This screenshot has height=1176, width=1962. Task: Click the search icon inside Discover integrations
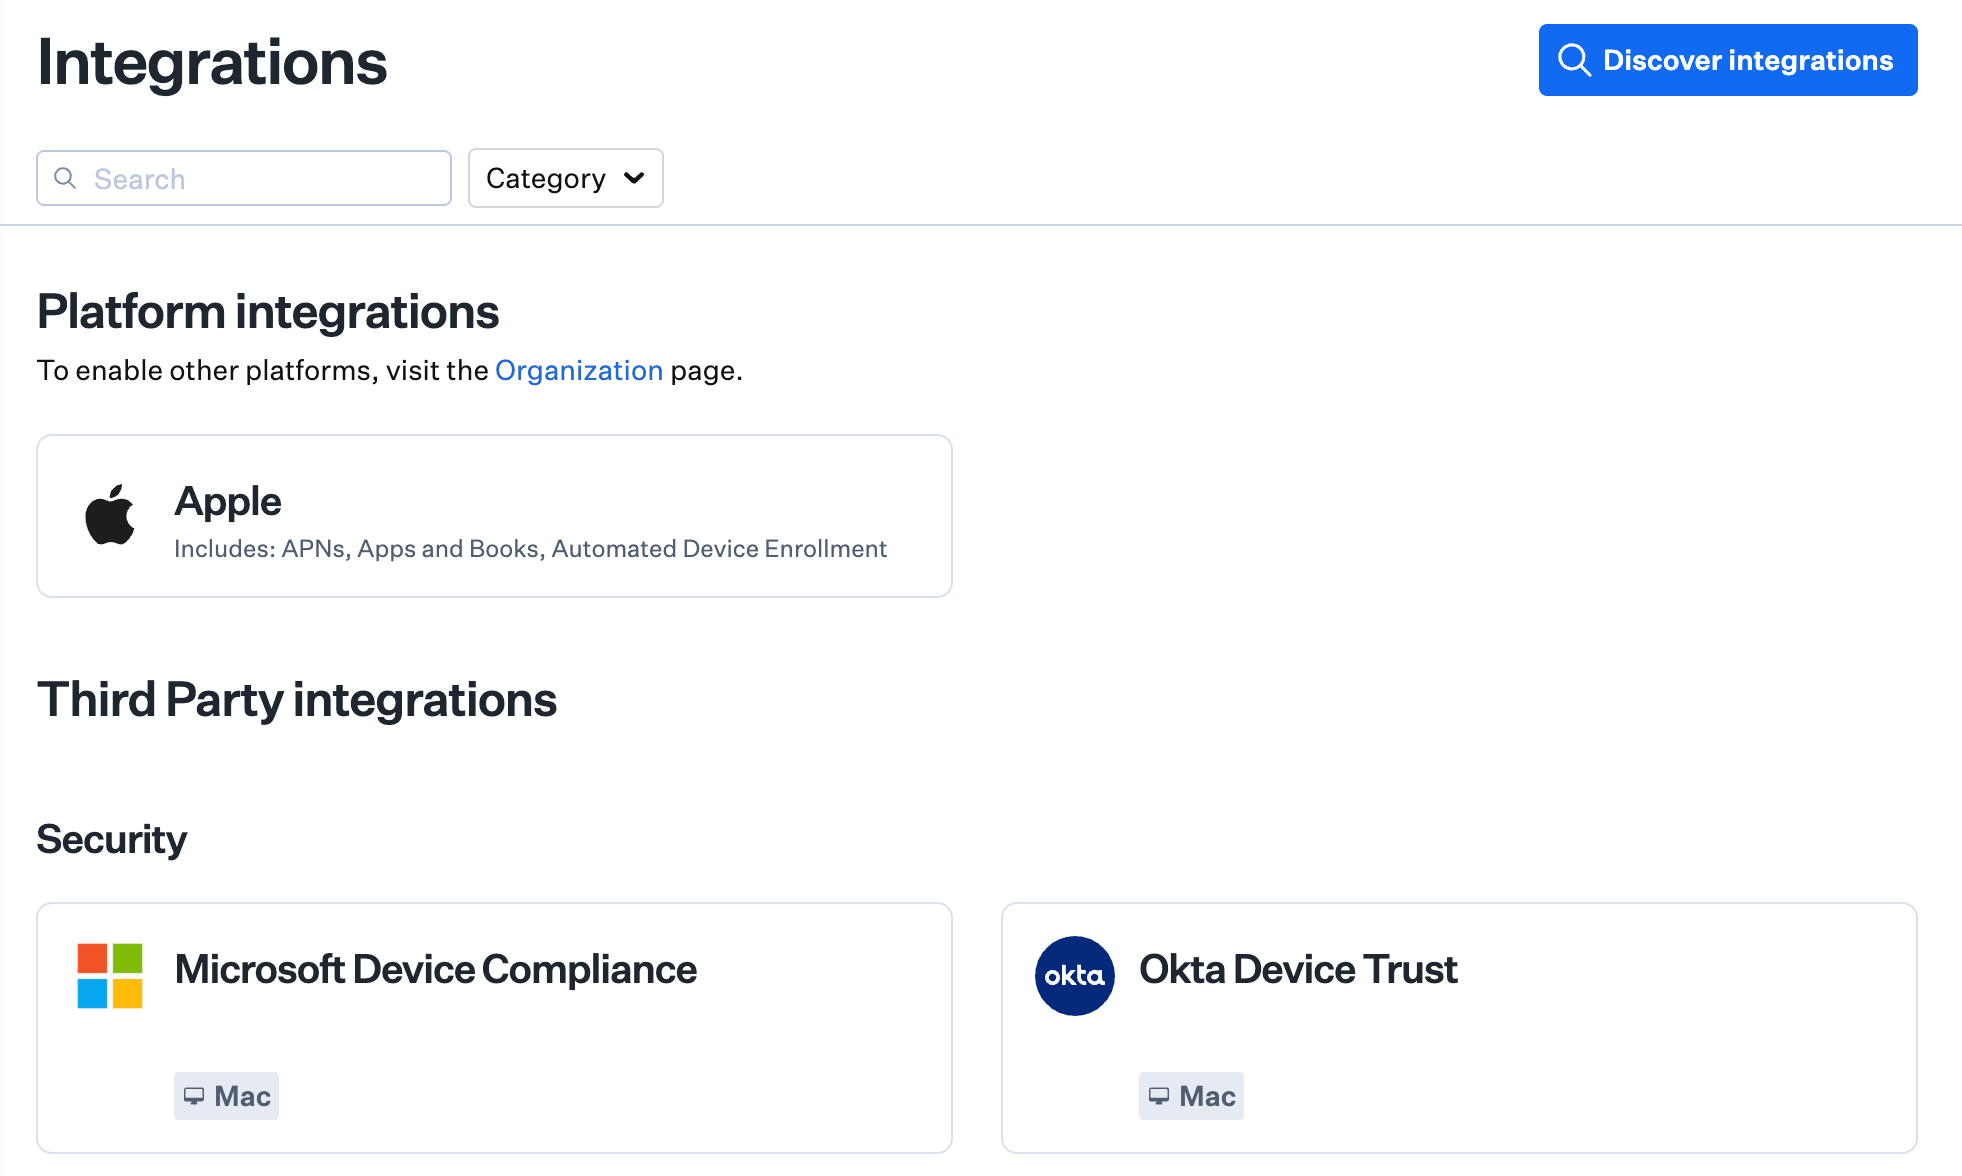pos(1574,60)
